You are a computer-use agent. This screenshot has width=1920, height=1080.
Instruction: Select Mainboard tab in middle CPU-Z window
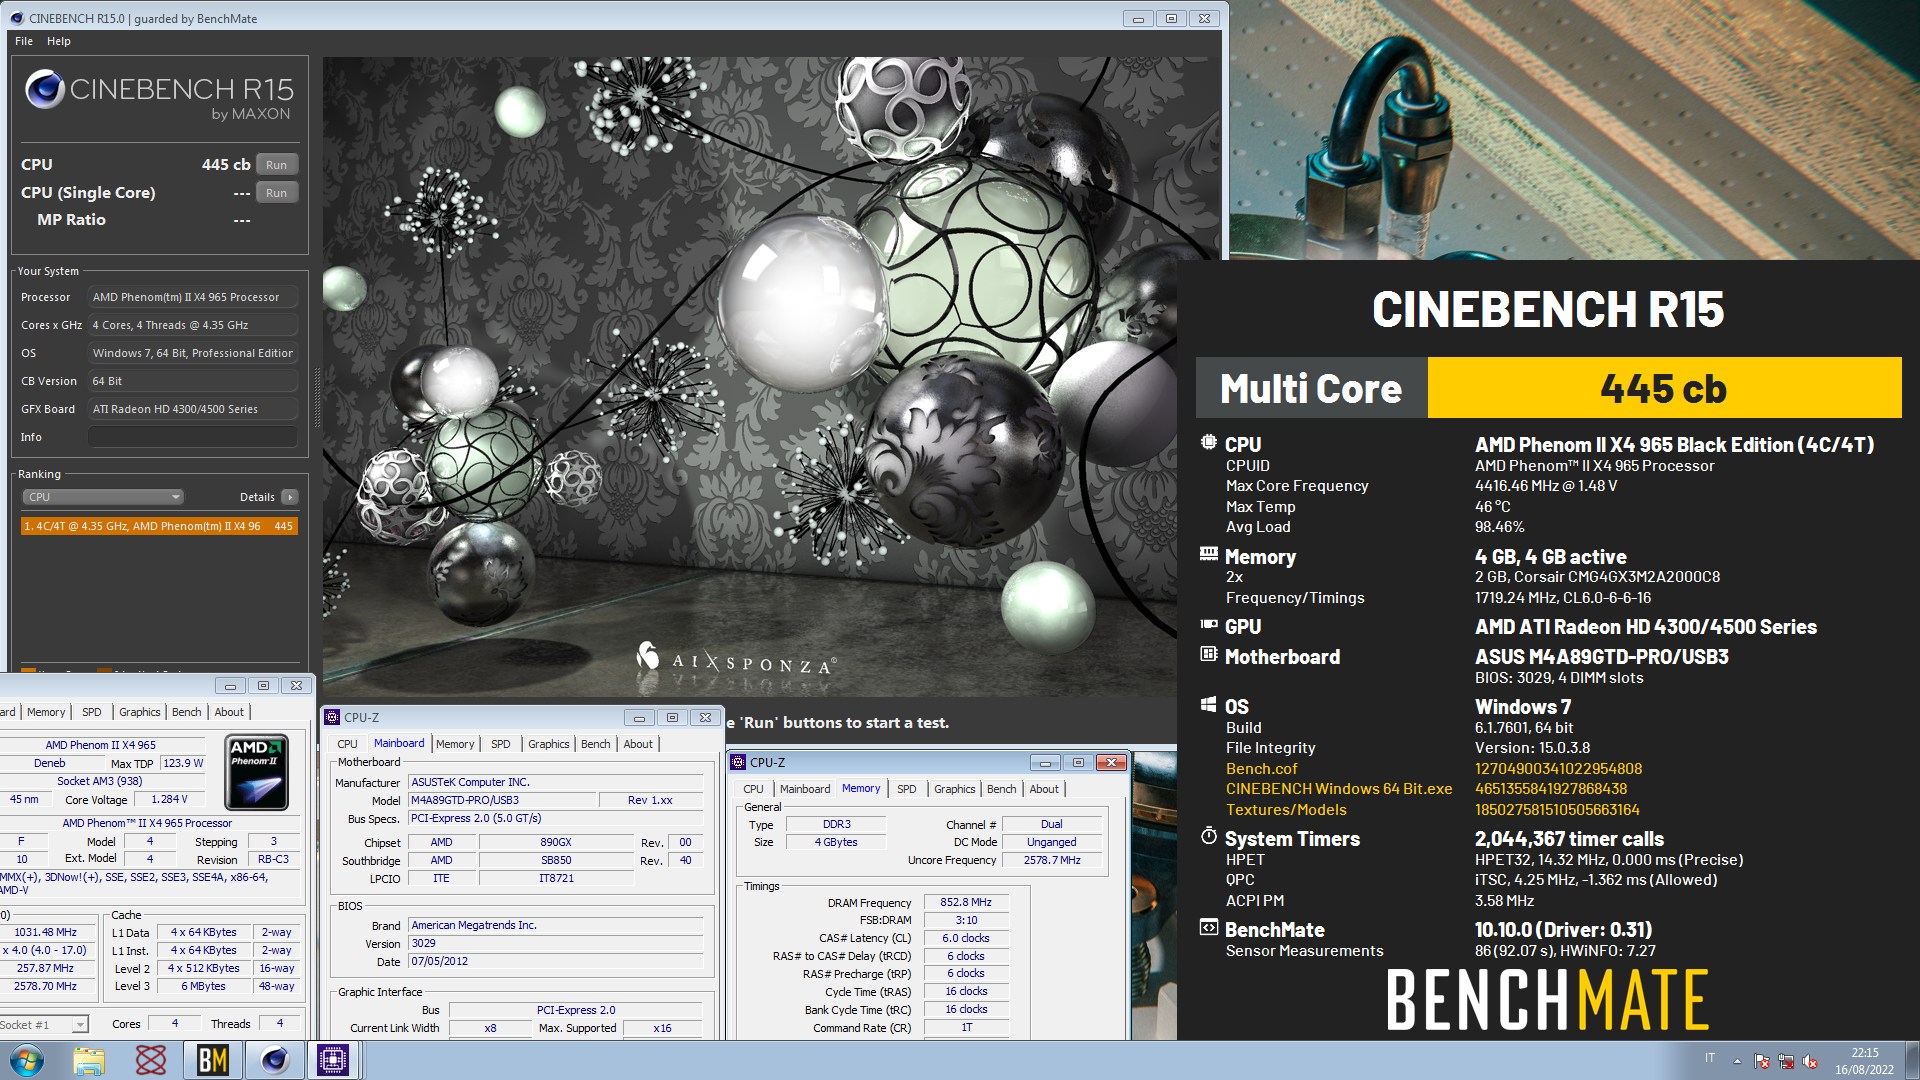pyautogui.click(x=399, y=743)
